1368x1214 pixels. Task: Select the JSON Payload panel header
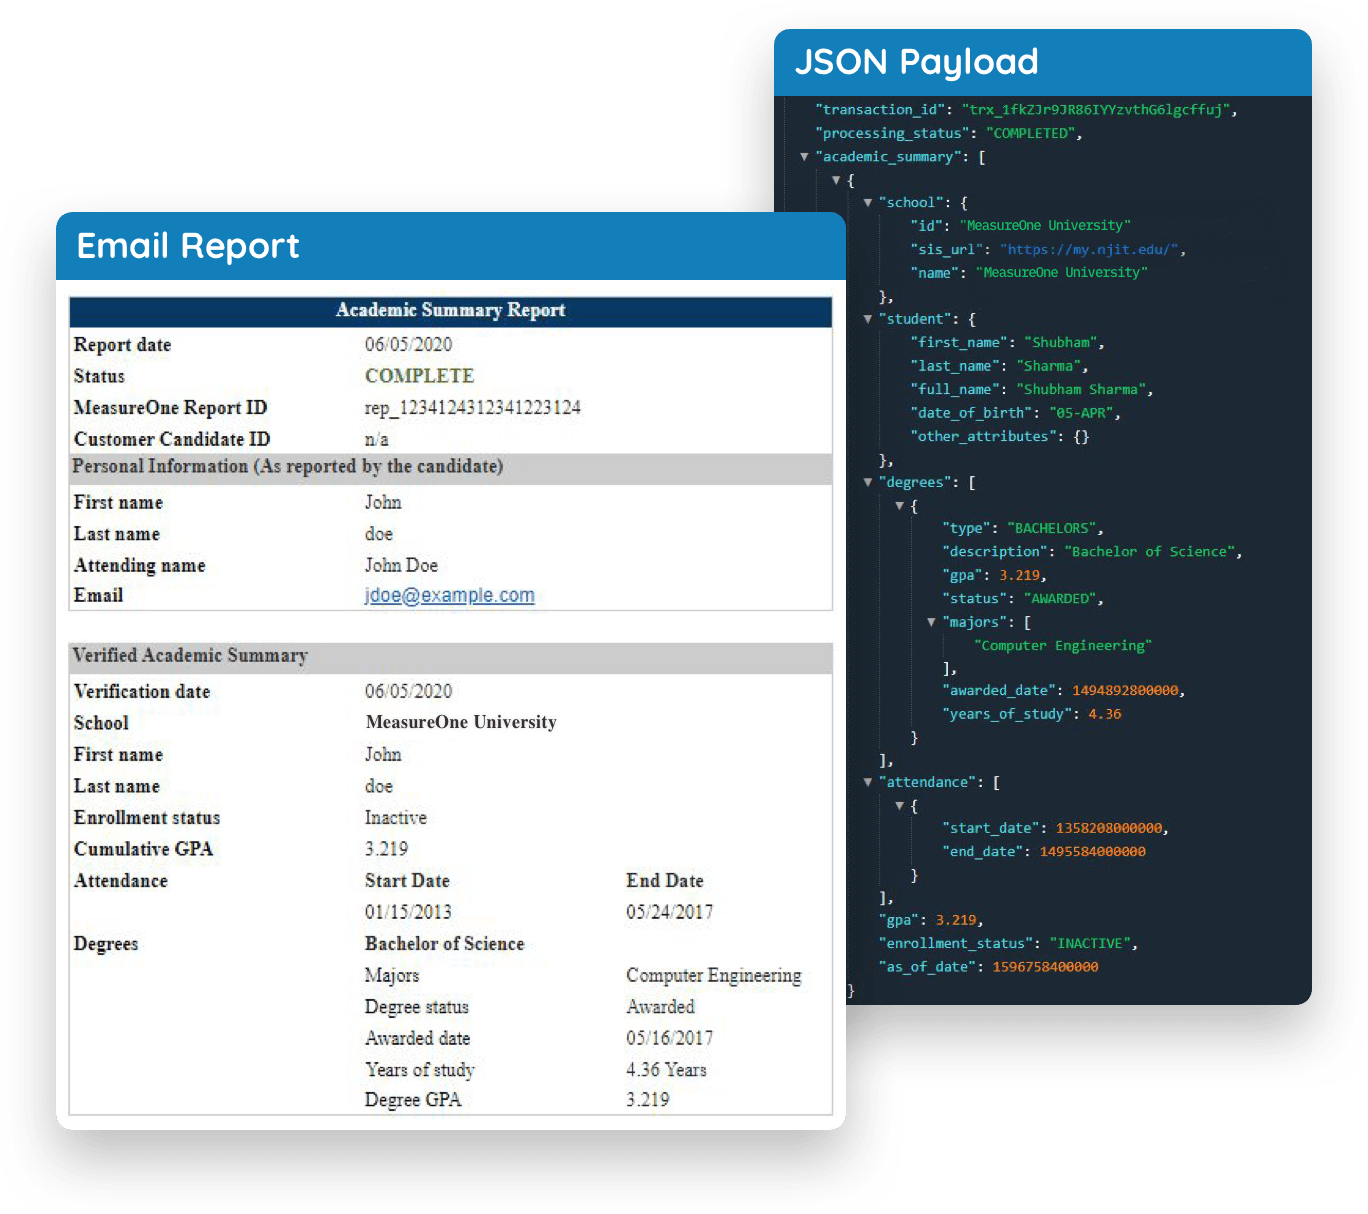[917, 62]
